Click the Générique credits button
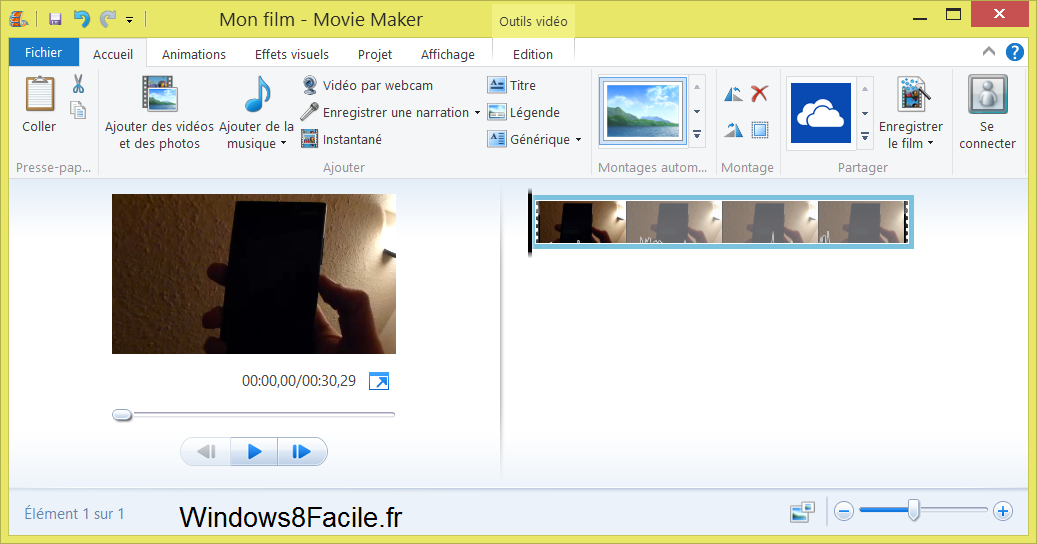 (529, 139)
